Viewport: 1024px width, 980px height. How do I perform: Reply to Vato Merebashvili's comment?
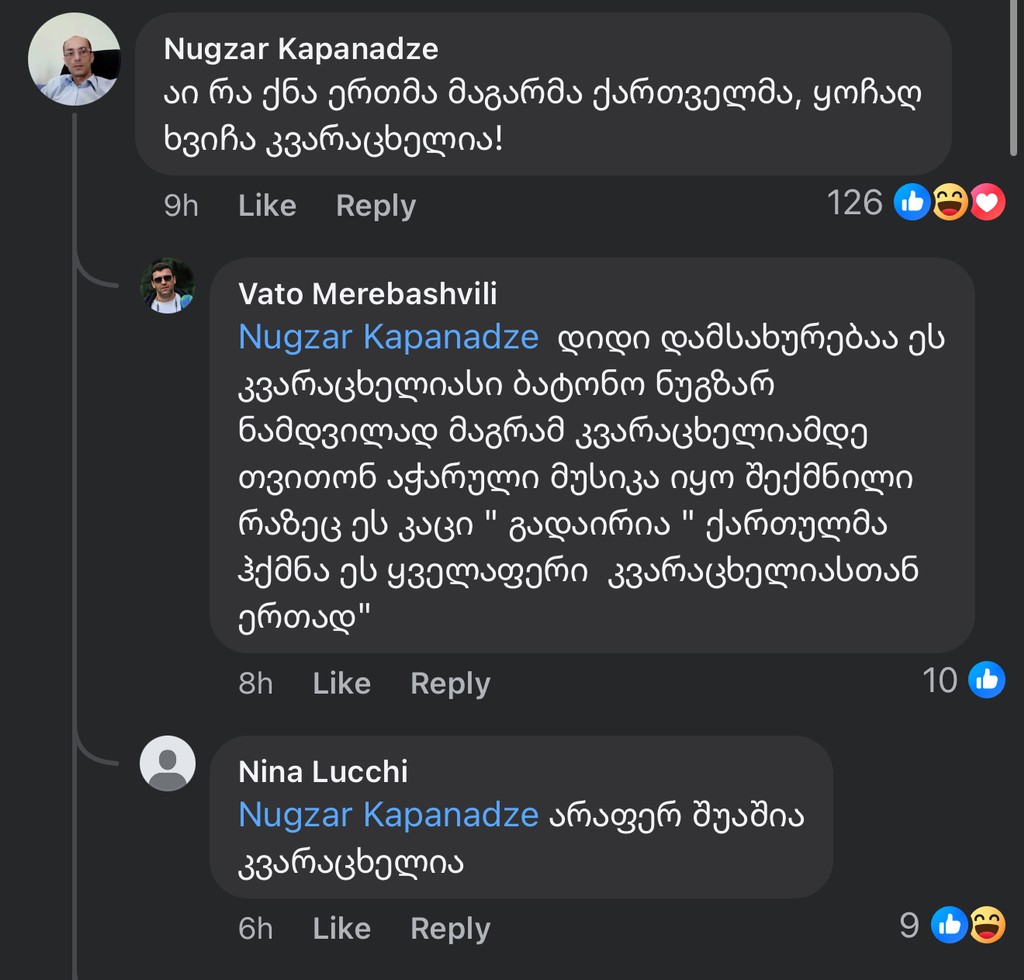click(x=449, y=684)
